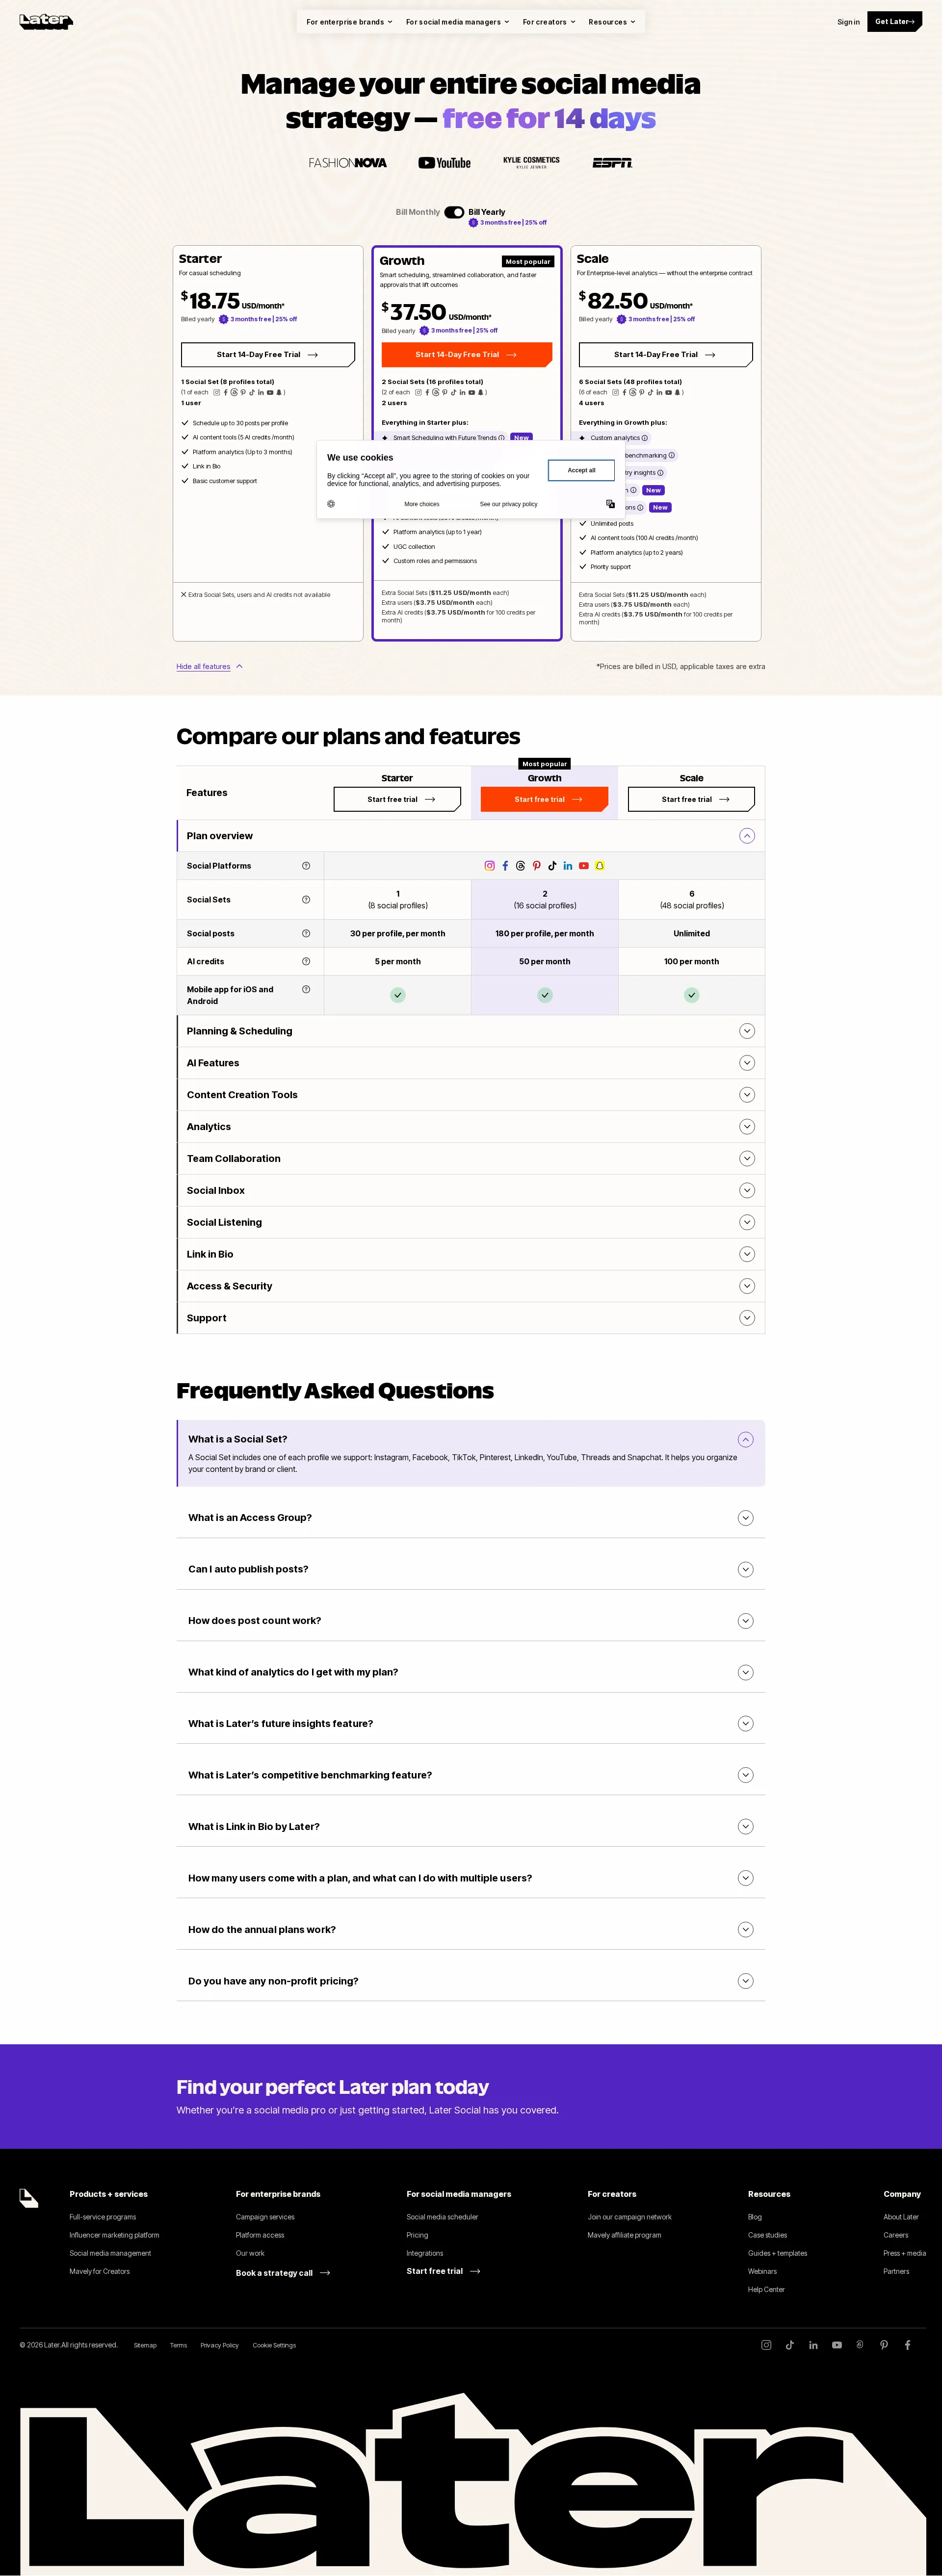The width and height of the screenshot is (942, 2576).
Task: Open the info tooltip next to Social Sets
Action: coord(306,899)
